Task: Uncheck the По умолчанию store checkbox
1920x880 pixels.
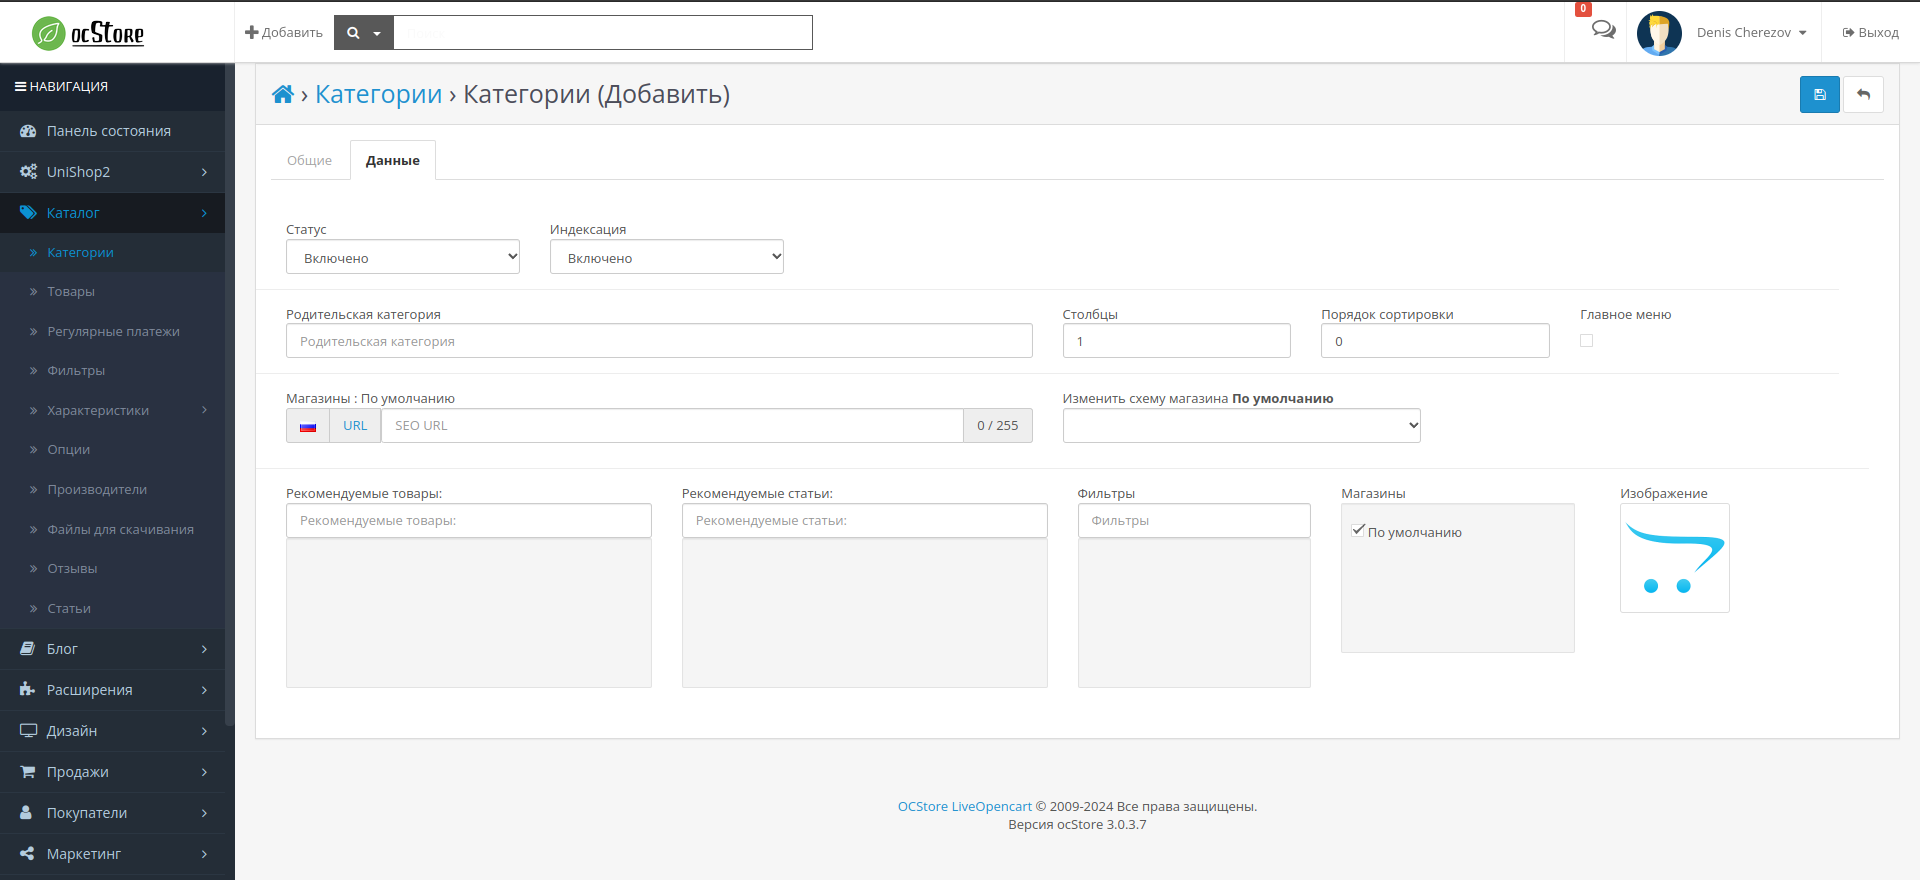Action: 1358,531
